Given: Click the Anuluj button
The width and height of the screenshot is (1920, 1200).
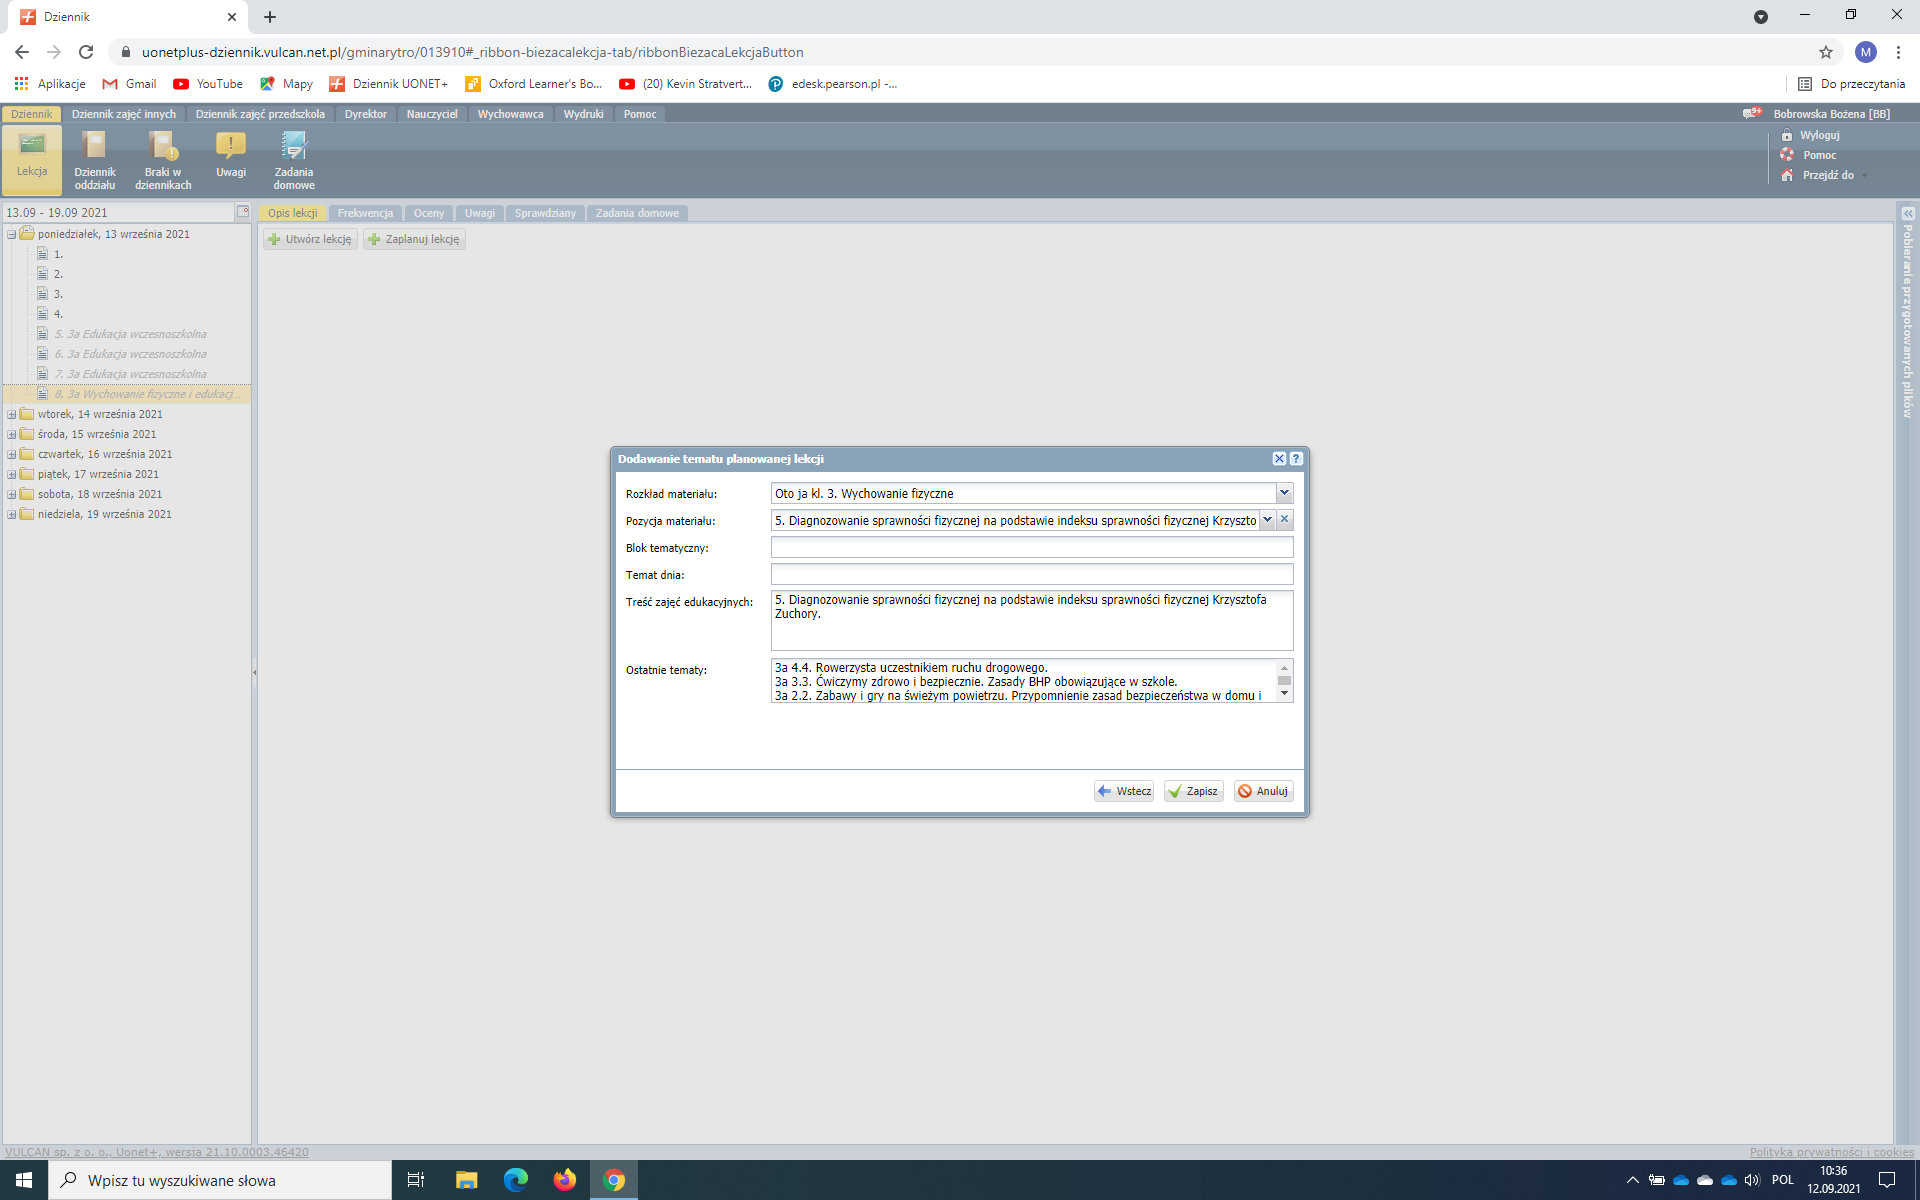Looking at the screenshot, I should point(1263,791).
